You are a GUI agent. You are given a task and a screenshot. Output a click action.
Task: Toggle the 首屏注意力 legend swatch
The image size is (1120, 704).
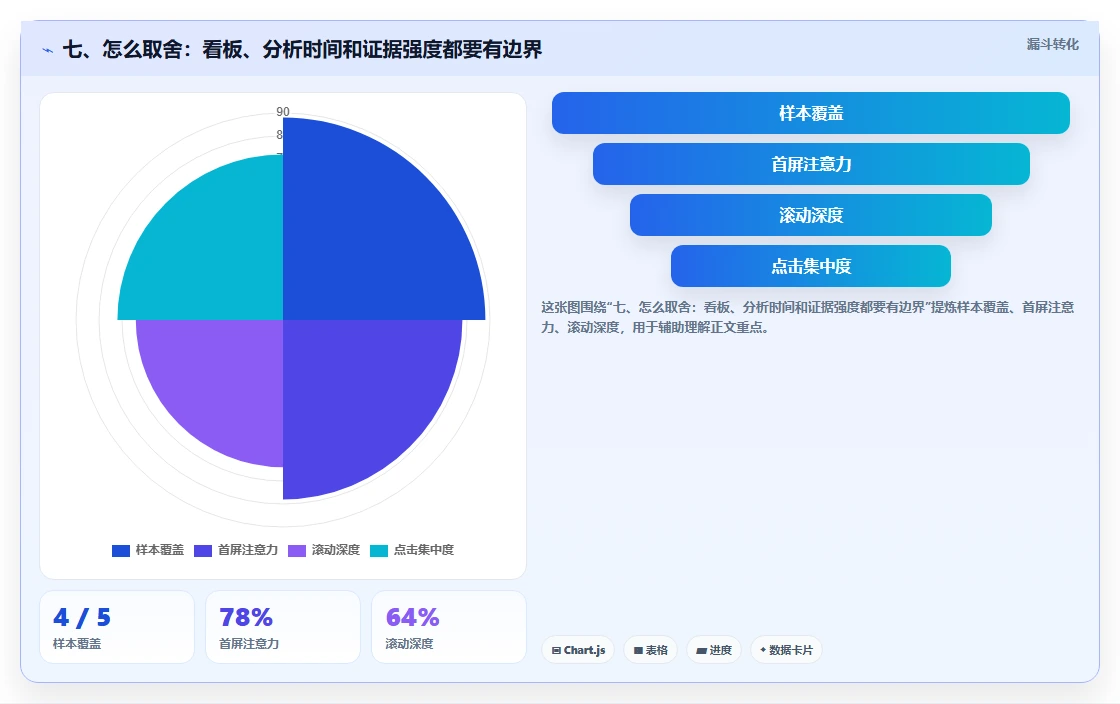coord(203,550)
